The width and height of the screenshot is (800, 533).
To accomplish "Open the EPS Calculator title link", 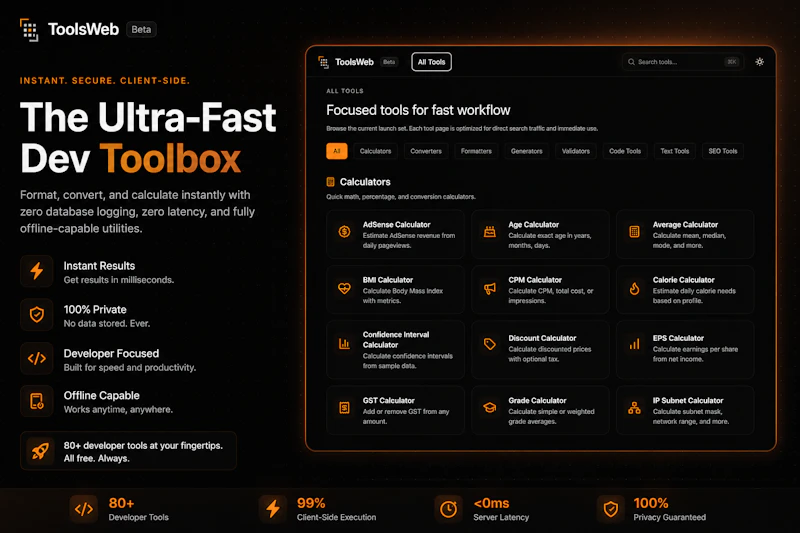I will (678, 338).
